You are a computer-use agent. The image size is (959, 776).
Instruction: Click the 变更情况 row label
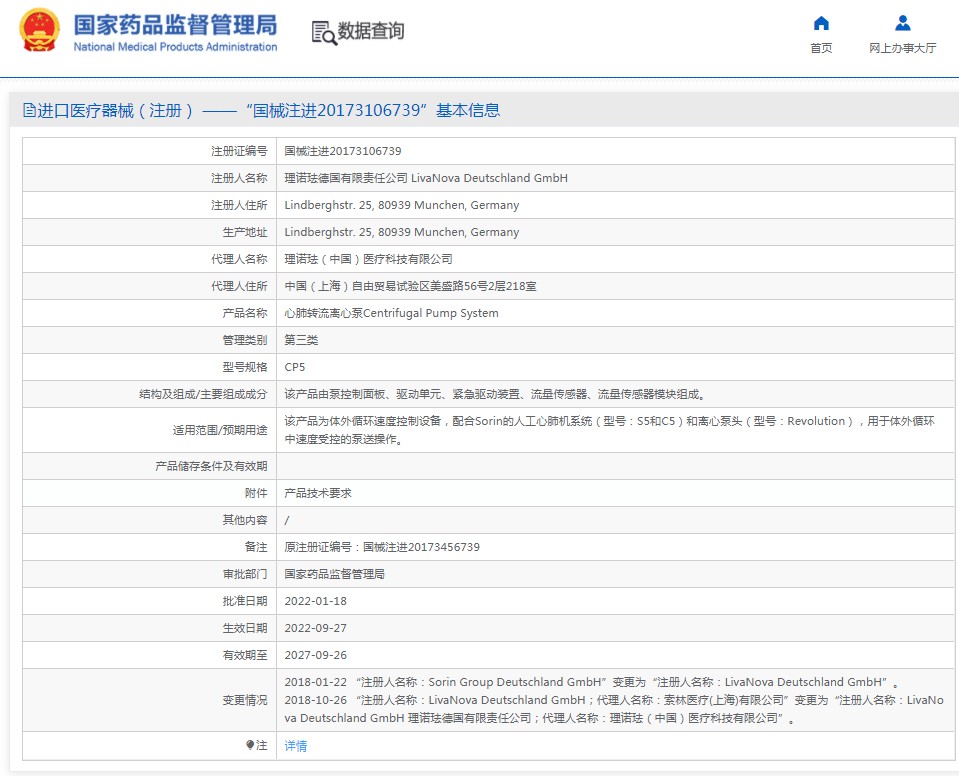[x=245, y=700]
